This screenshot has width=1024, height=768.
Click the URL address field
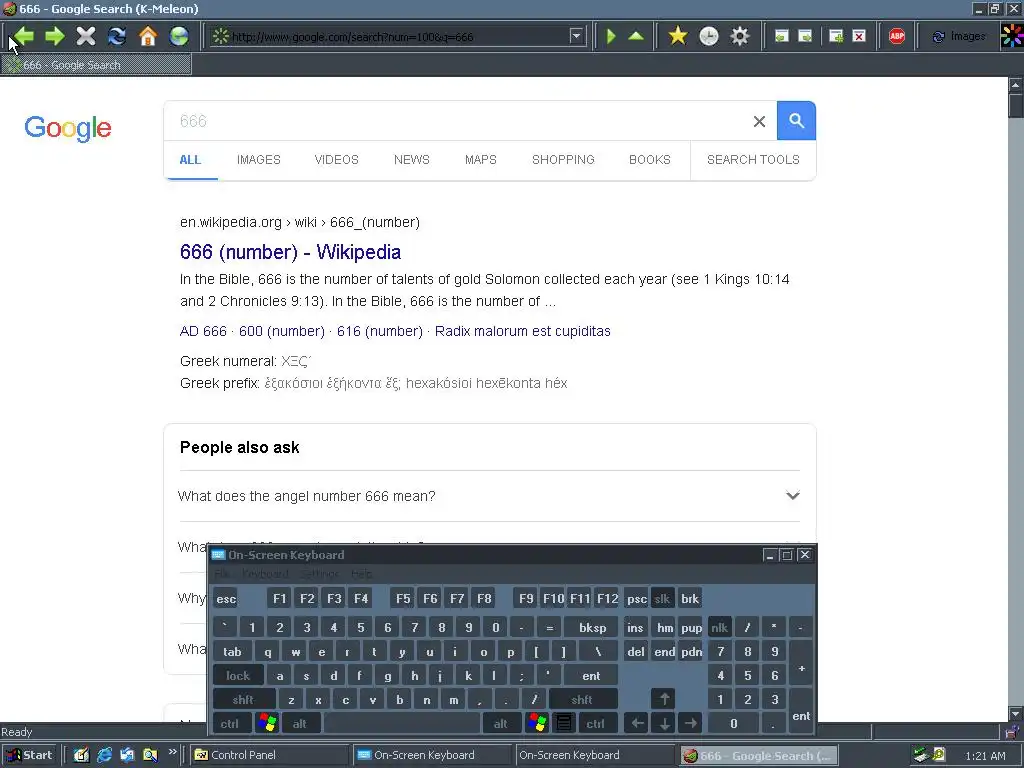click(x=398, y=37)
